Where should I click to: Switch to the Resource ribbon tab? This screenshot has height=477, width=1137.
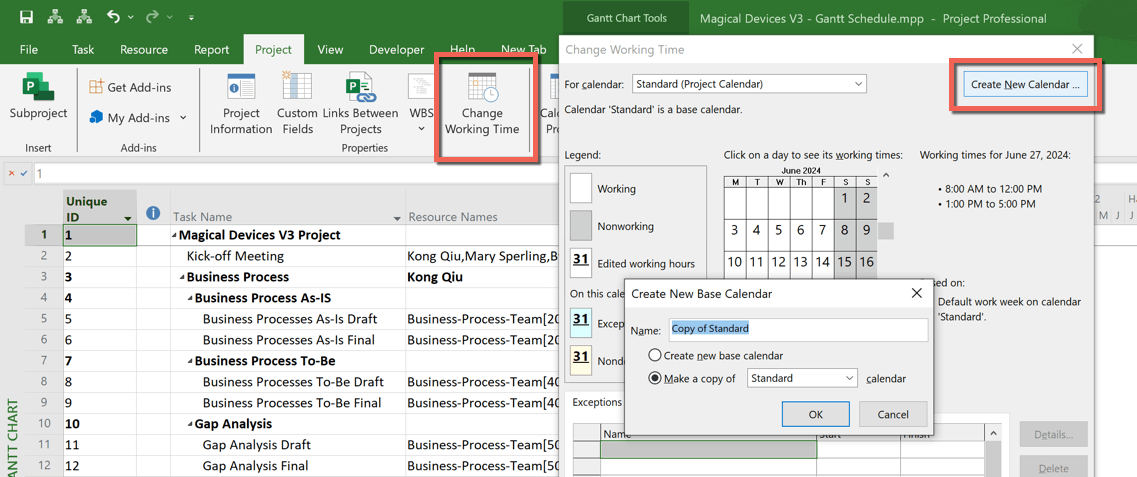(x=144, y=50)
